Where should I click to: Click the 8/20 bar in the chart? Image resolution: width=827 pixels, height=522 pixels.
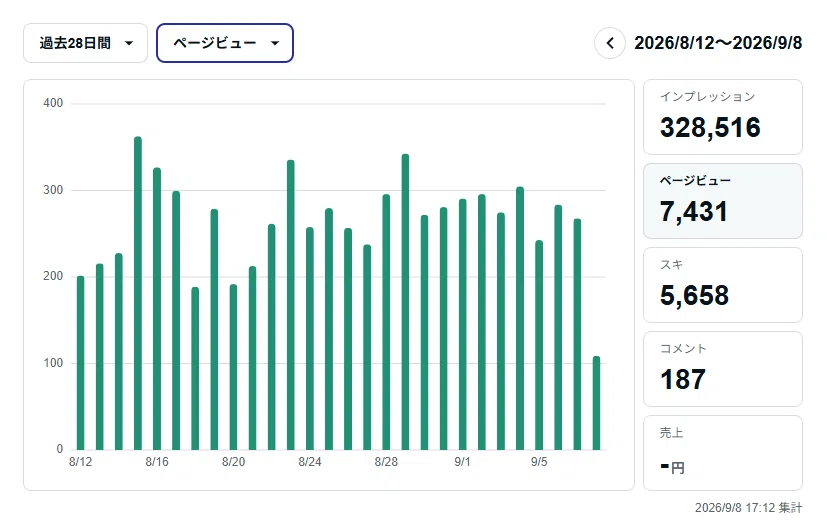click(233, 367)
